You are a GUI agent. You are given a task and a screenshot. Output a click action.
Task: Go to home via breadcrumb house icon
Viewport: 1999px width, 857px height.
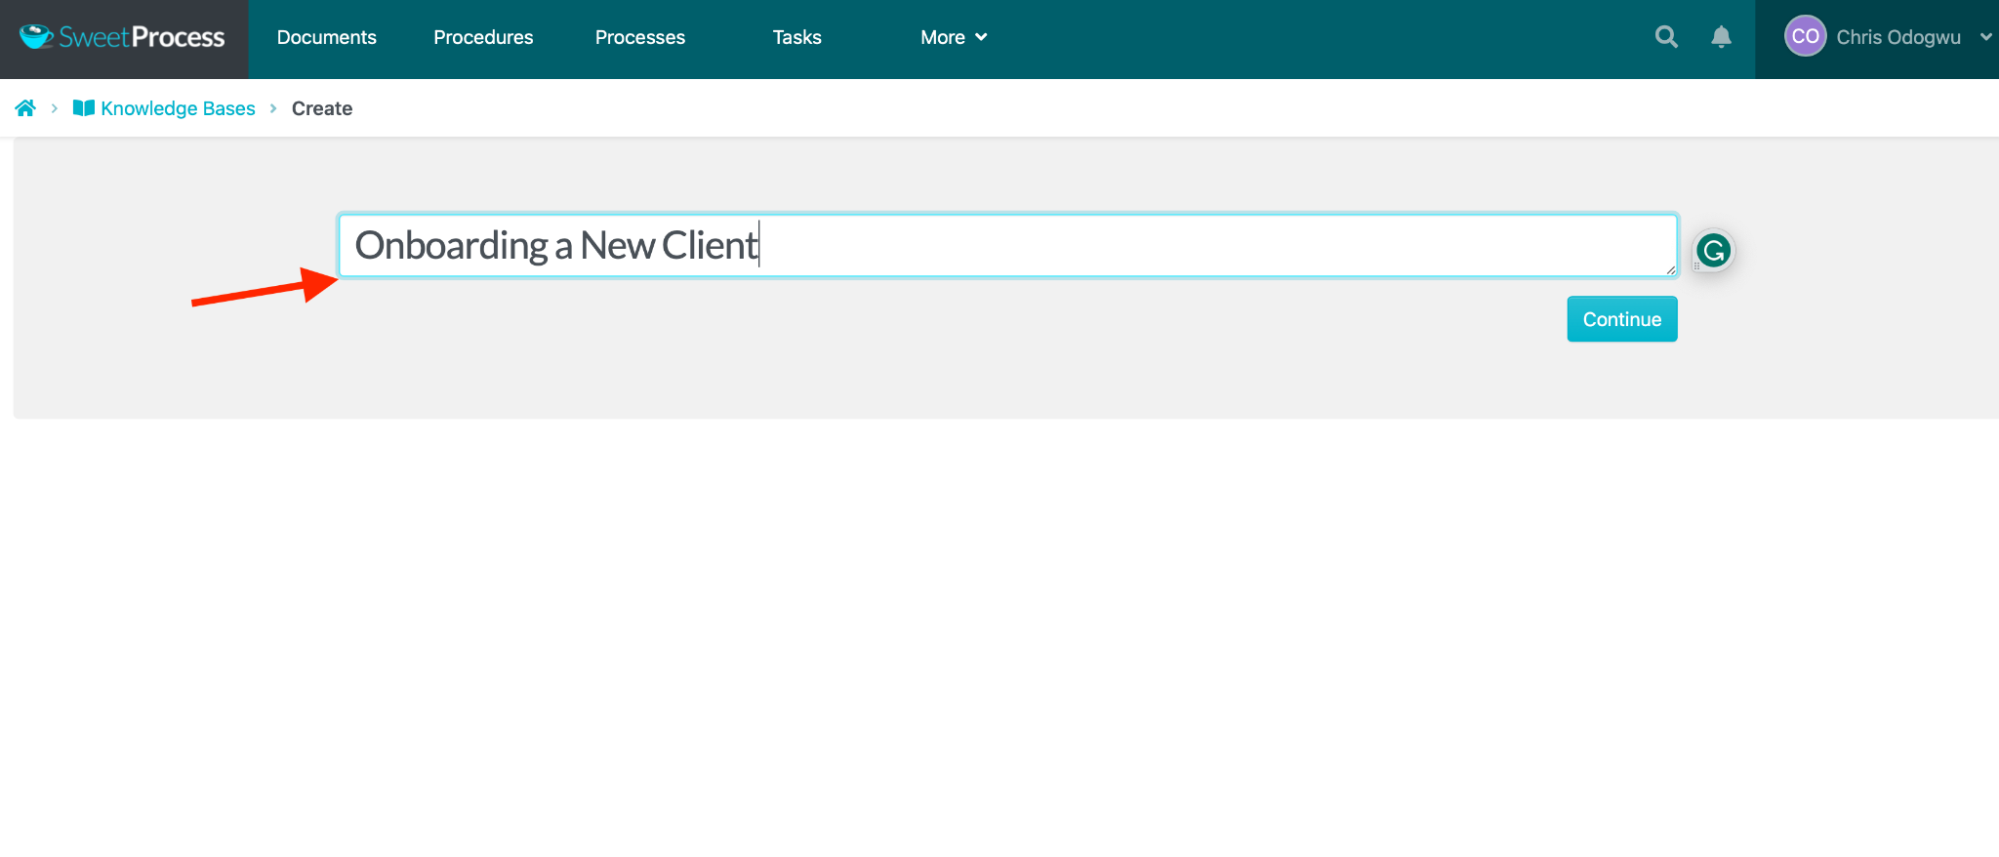click(x=26, y=108)
